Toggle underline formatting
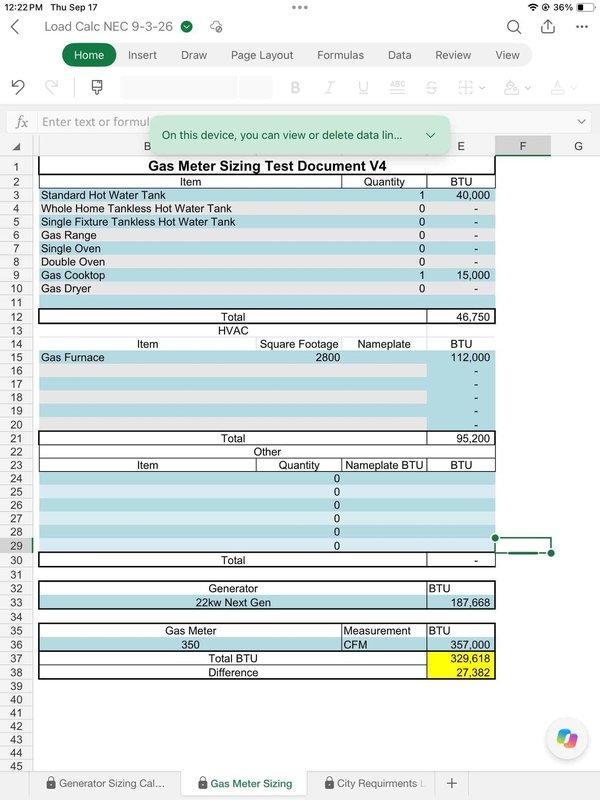The image size is (600, 800). [363, 88]
